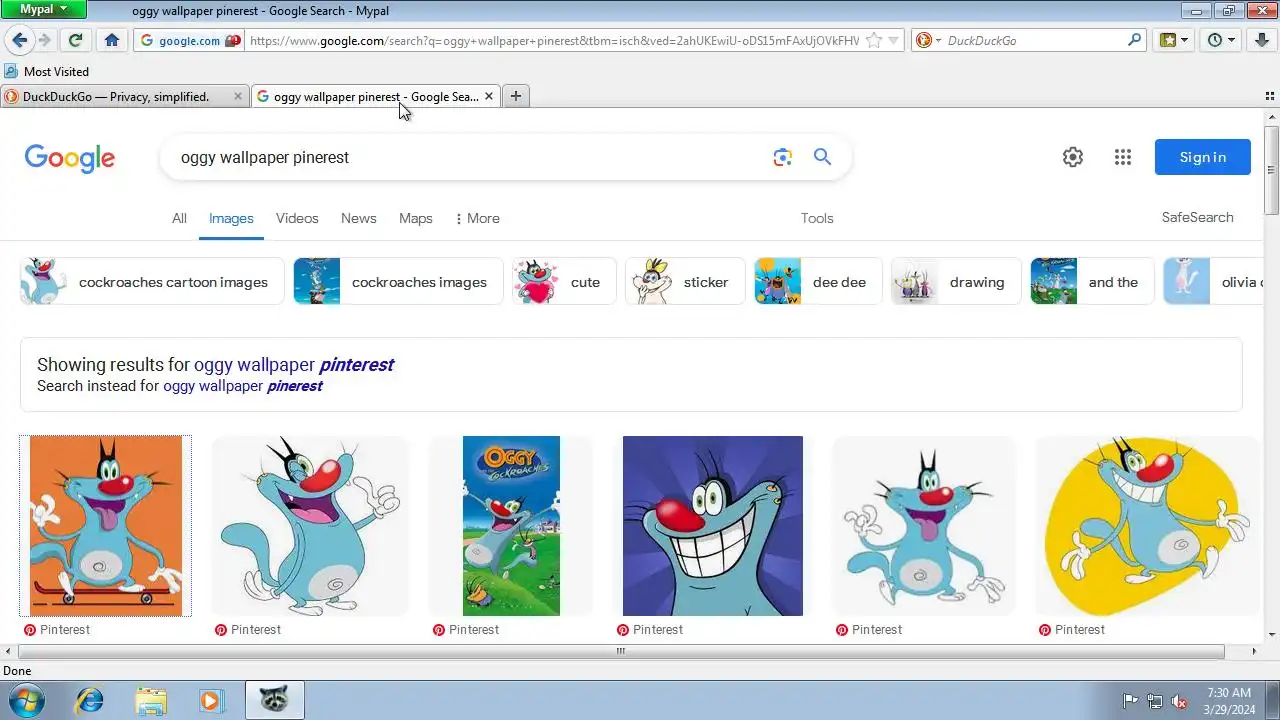Open the Windows Start button

tap(27, 700)
